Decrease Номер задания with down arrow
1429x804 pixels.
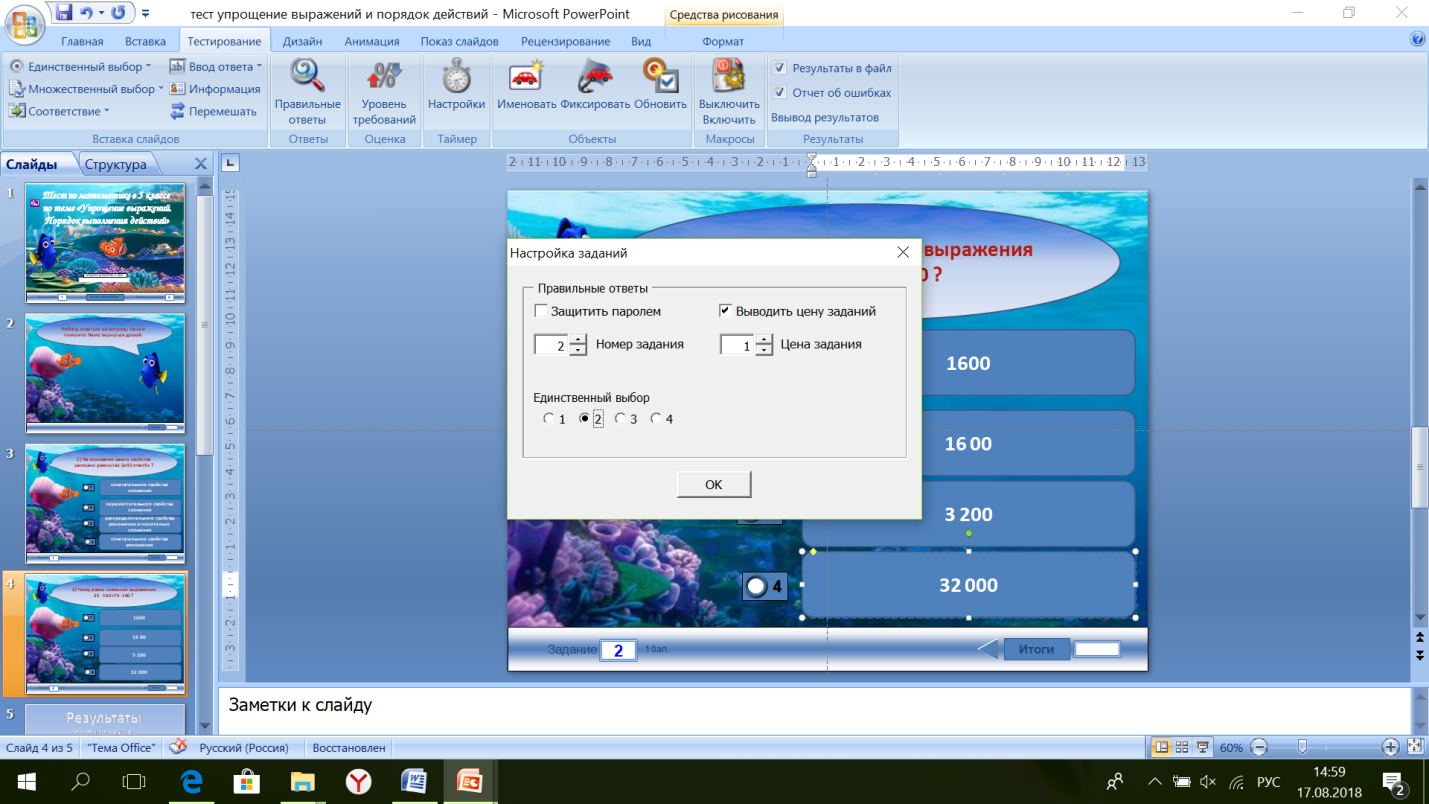tap(577, 350)
